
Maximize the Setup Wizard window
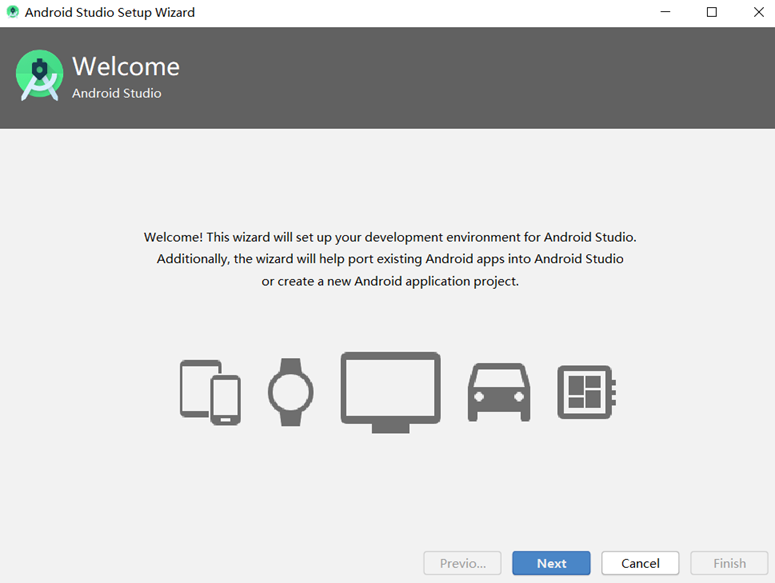712,12
